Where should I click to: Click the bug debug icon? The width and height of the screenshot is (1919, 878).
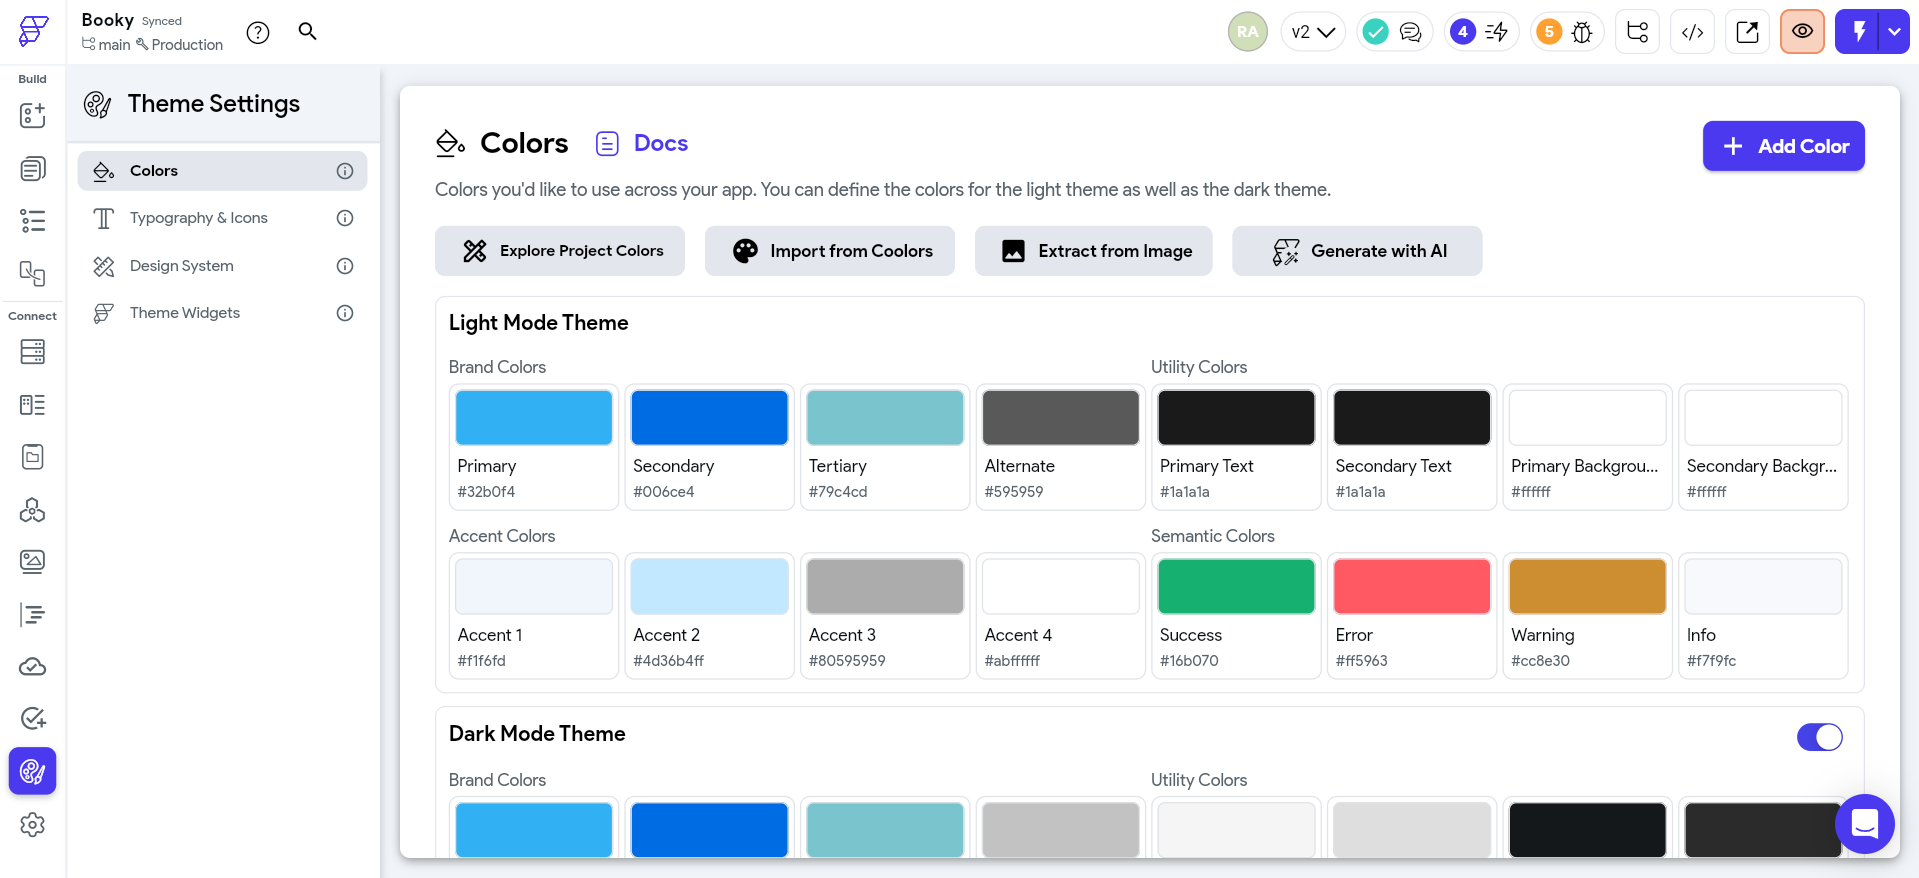click(1582, 32)
